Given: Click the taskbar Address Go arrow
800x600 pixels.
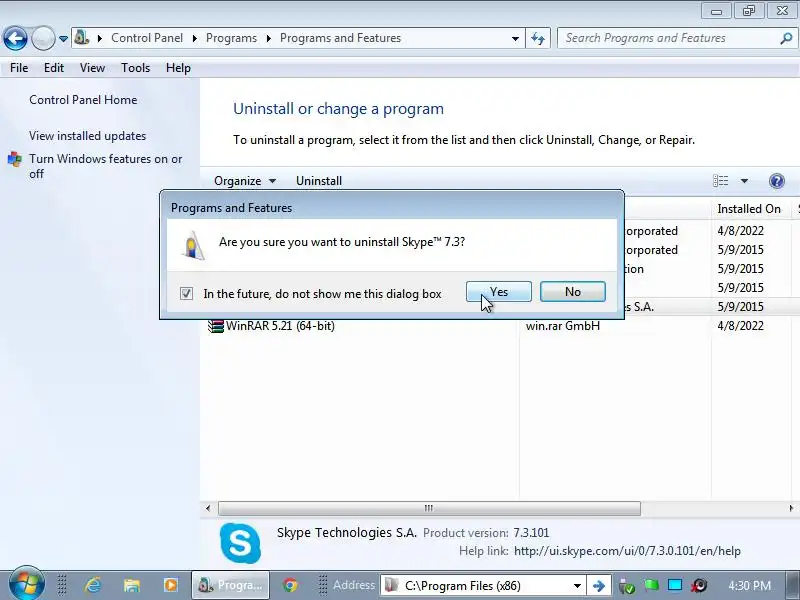Looking at the screenshot, I should click(x=598, y=586).
